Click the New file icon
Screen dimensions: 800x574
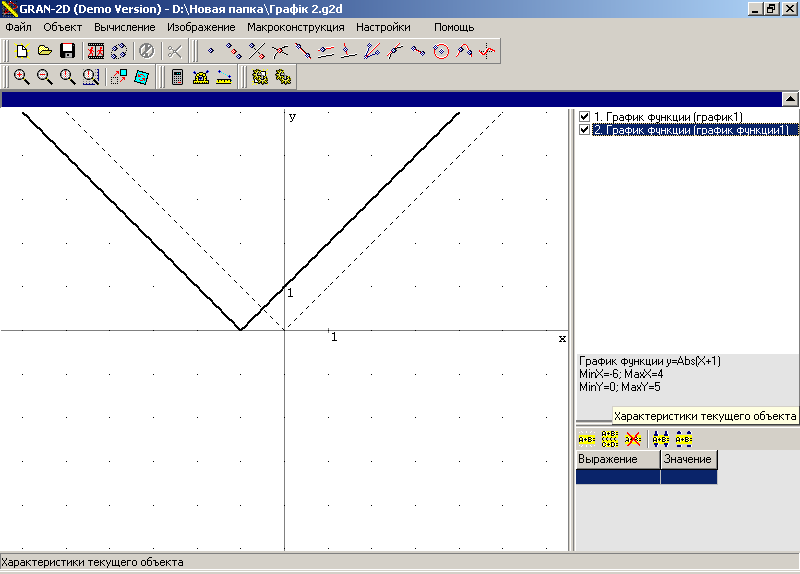(x=21, y=51)
